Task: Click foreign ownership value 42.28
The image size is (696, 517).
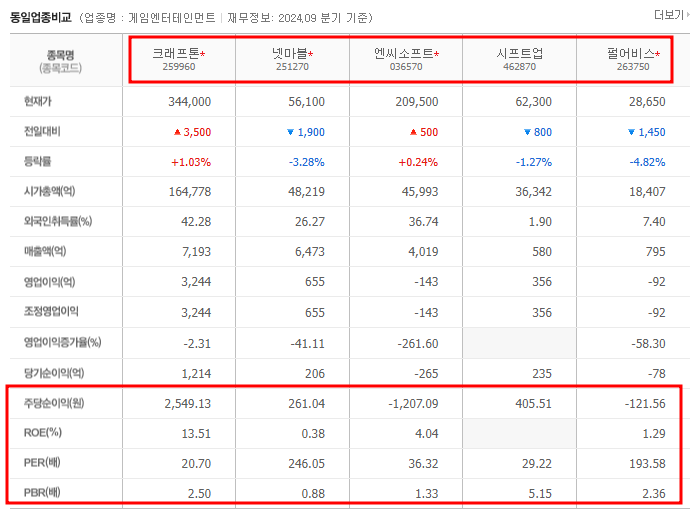Action: 196,222
